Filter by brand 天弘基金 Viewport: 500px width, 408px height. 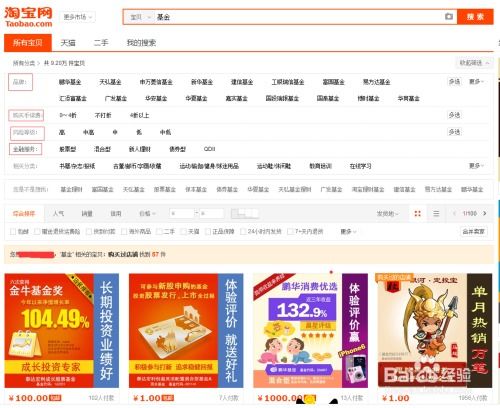[110, 82]
